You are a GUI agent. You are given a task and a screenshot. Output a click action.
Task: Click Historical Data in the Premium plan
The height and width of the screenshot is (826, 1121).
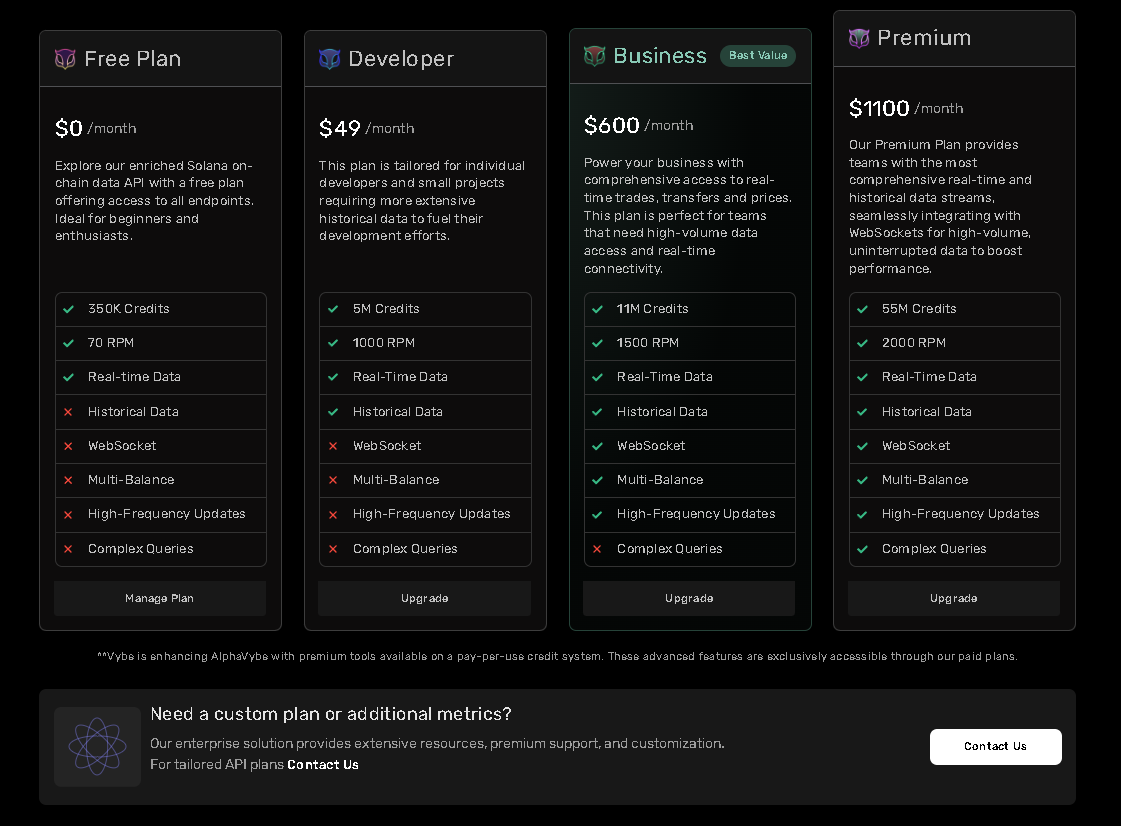click(927, 412)
